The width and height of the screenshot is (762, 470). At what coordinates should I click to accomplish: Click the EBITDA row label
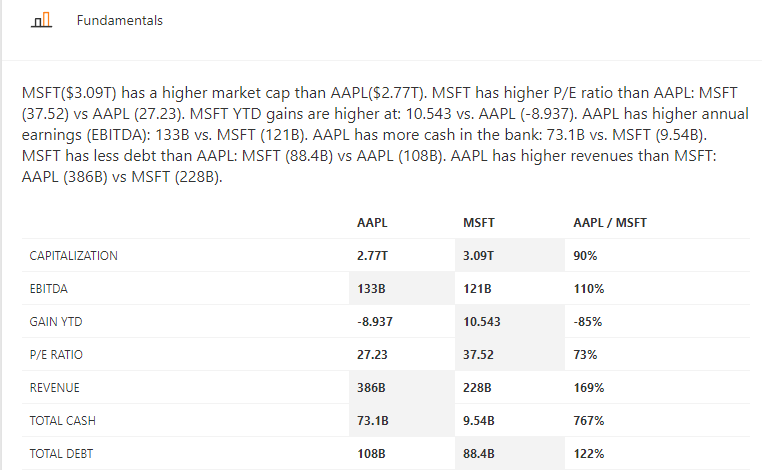coord(49,289)
